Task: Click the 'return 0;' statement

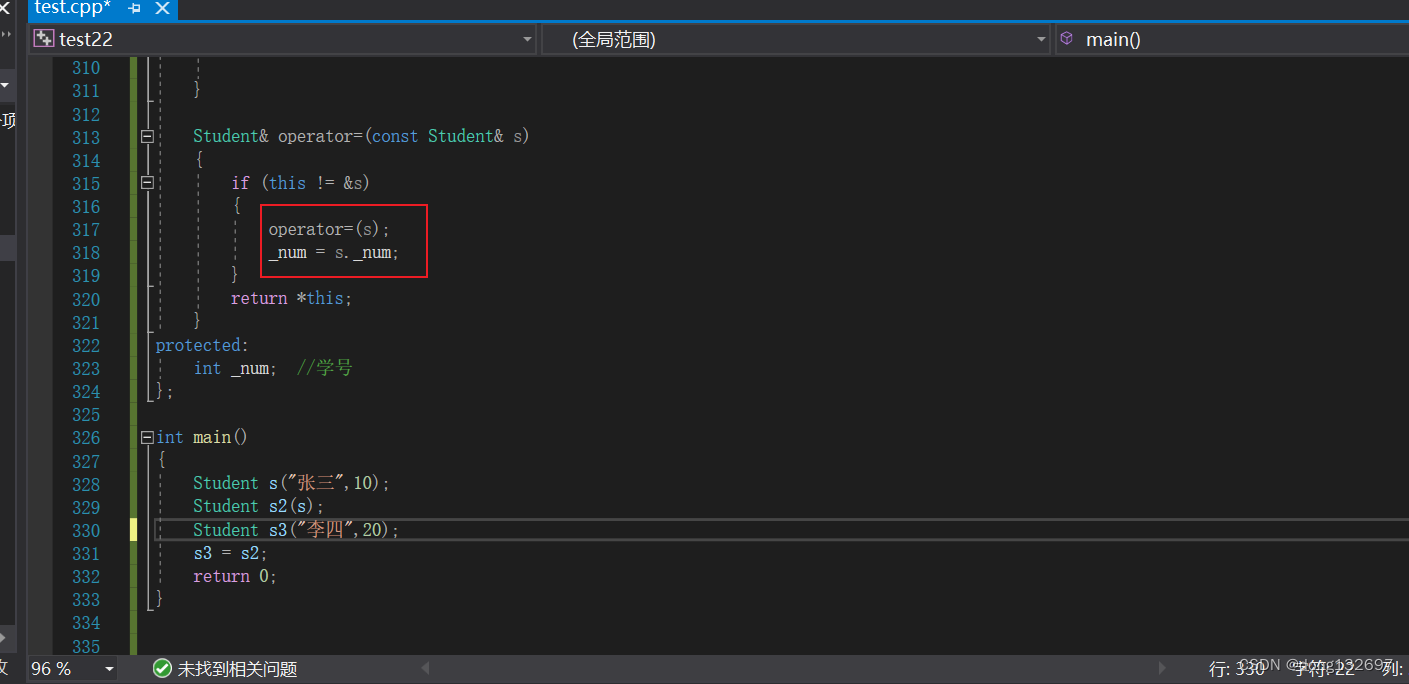Action: (x=235, y=576)
